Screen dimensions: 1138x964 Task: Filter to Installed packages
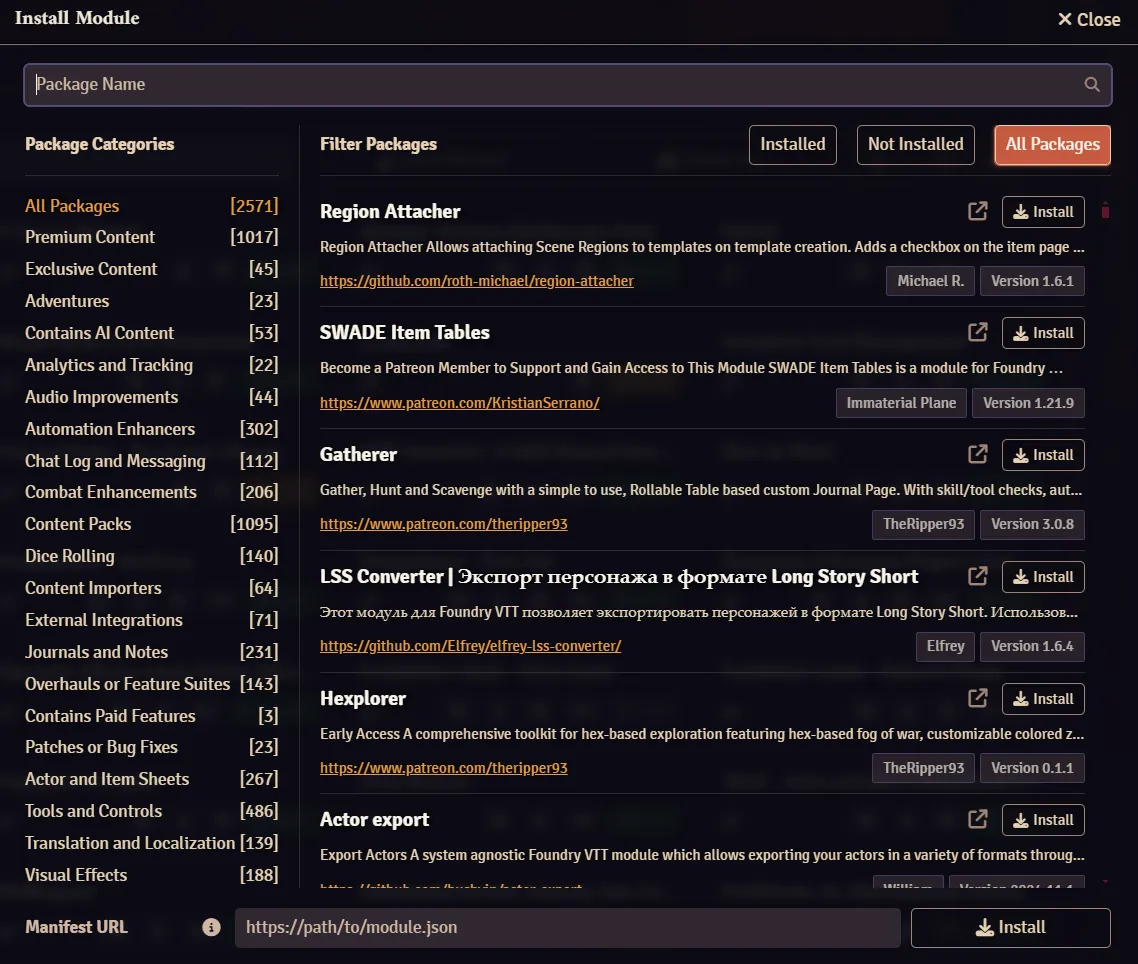[793, 144]
